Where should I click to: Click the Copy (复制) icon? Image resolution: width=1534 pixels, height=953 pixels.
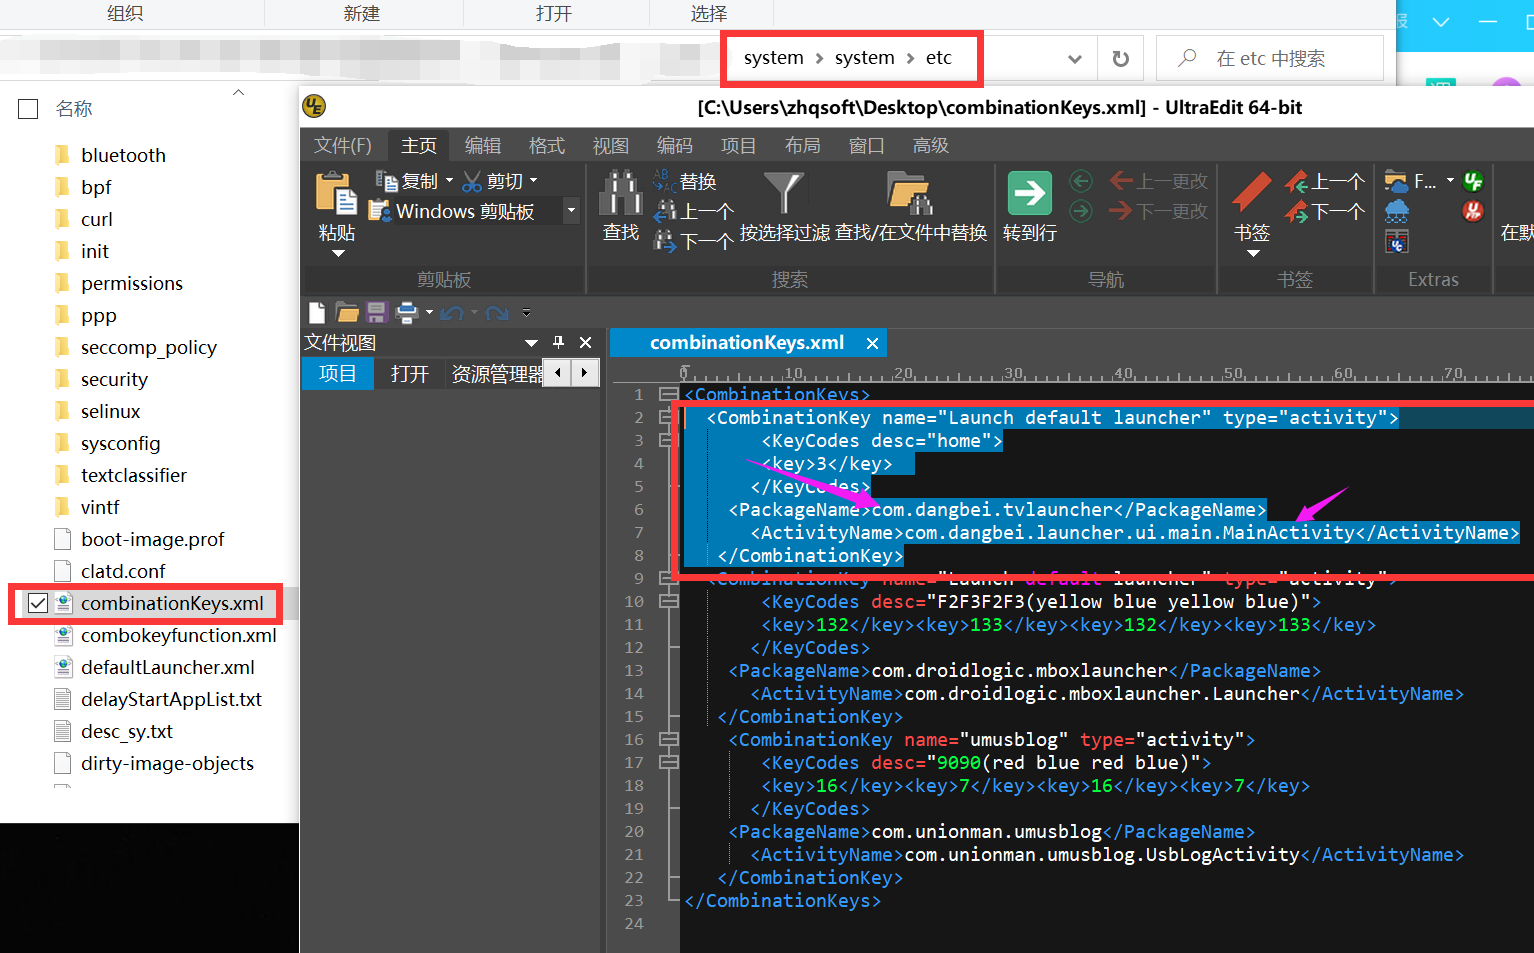387,181
